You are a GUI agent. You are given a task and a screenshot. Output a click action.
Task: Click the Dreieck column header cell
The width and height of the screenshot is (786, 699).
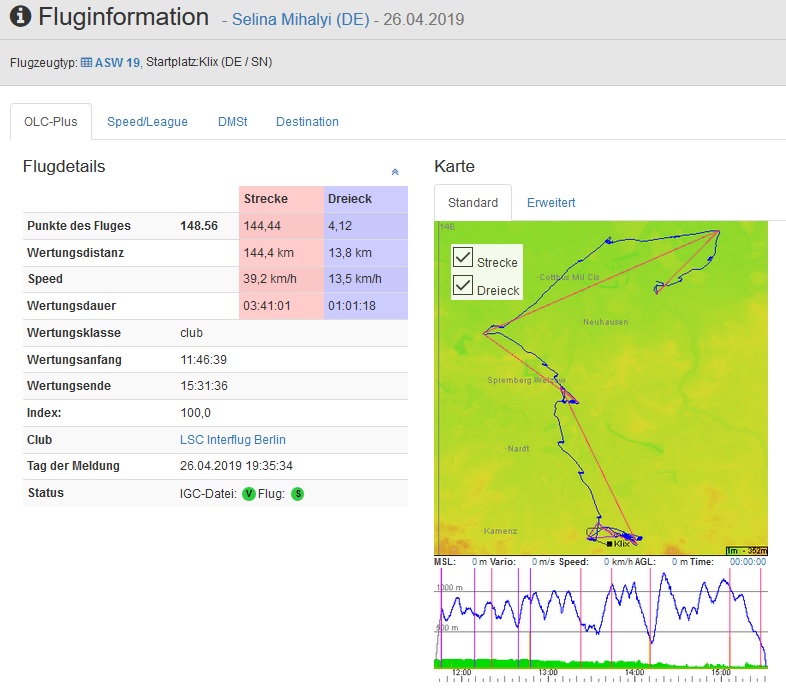point(366,199)
